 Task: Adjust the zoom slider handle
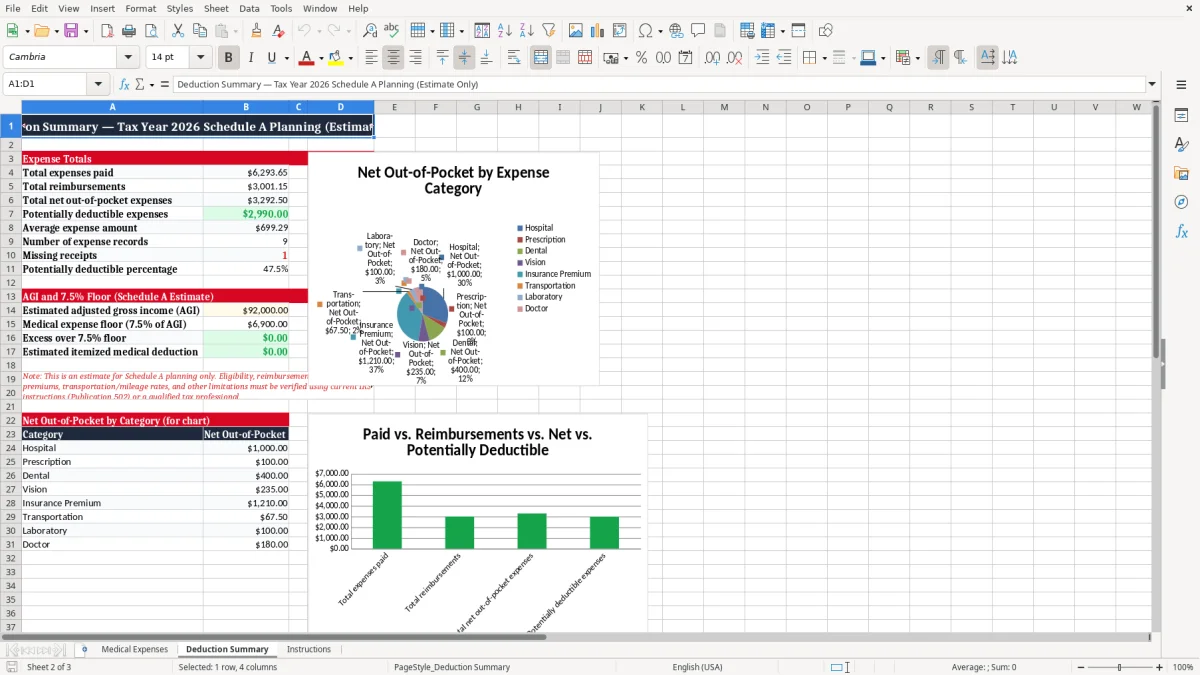(1120, 667)
